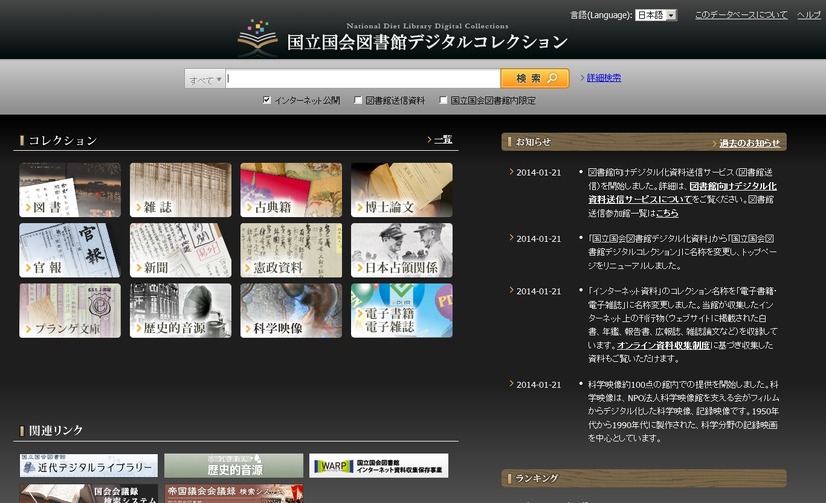The height and width of the screenshot is (503, 826).
Task: Focus the main search text field
Action: [x=362, y=78]
